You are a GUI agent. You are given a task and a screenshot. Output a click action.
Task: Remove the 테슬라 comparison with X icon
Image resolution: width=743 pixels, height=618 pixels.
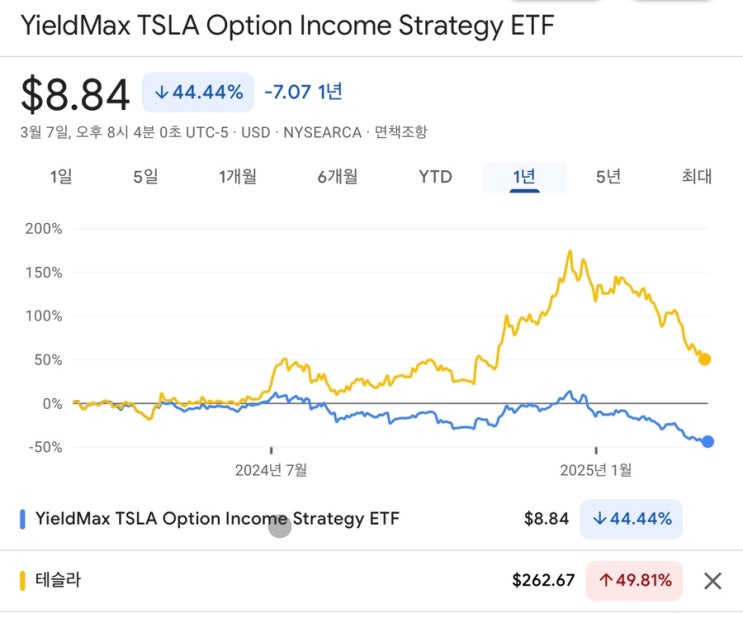coord(712,581)
